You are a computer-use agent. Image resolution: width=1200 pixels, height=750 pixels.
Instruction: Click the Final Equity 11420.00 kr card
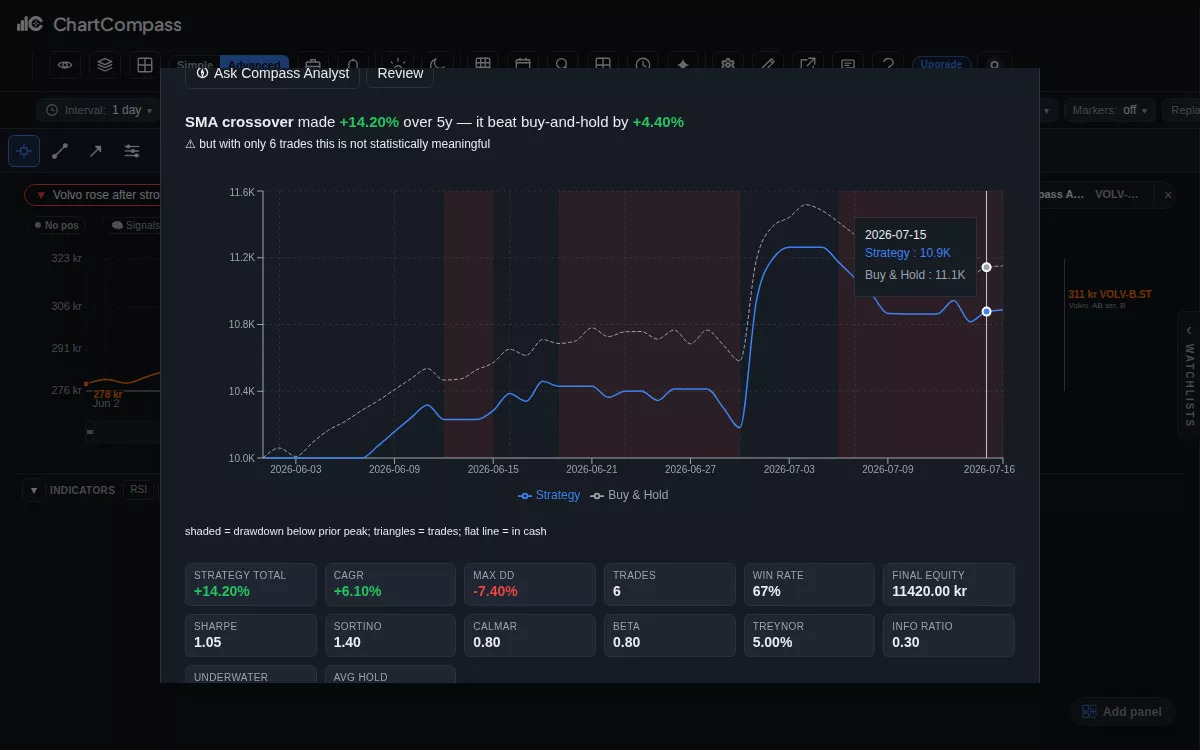[949, 584]
